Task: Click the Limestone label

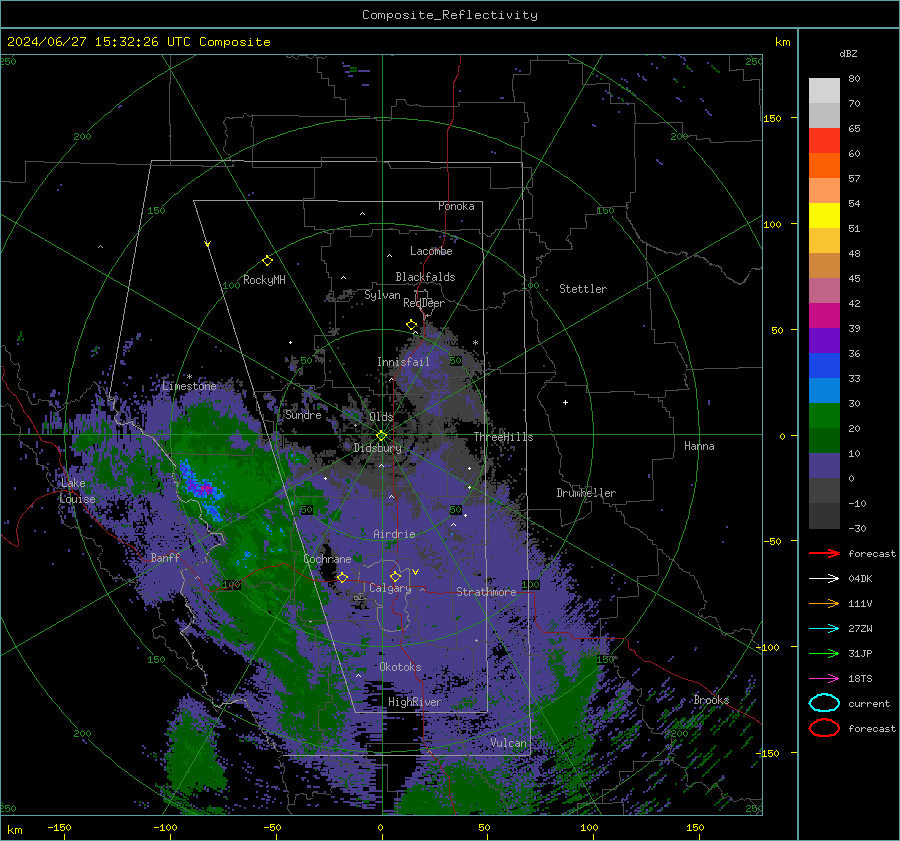Action: coord(189,386)
